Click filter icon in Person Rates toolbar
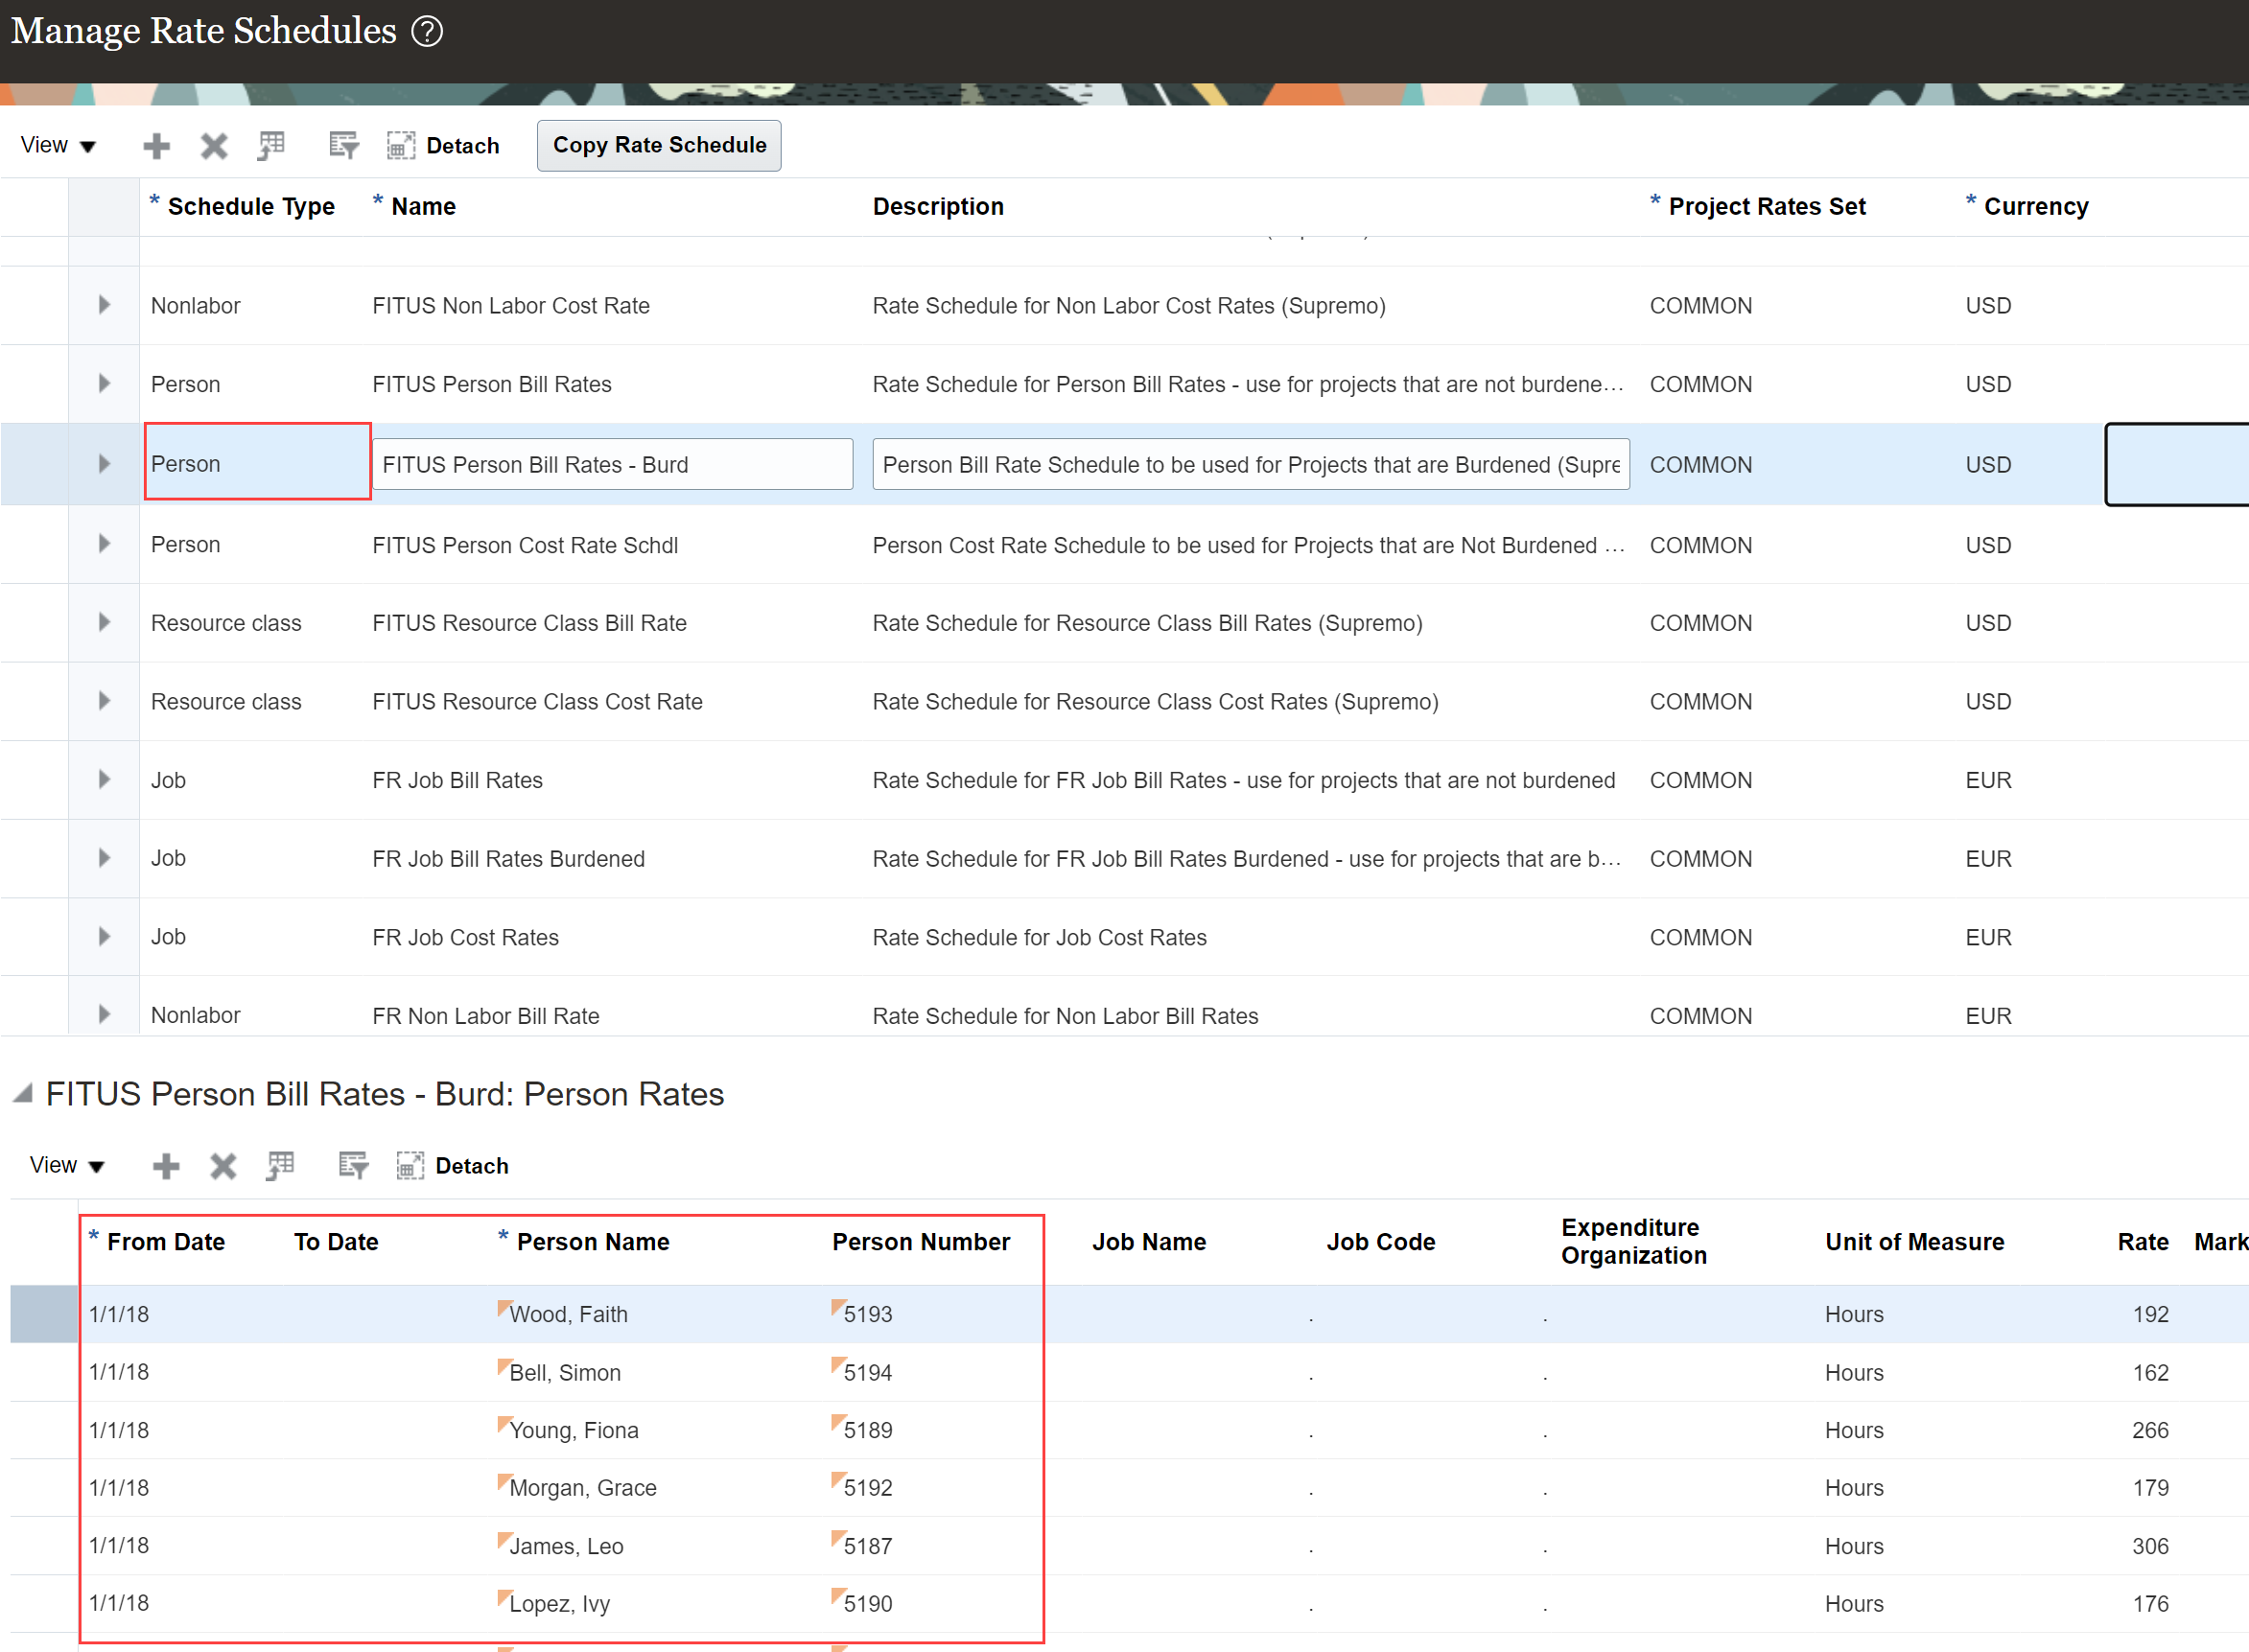This screenshot has height=1652, width=2249. [353, 1166]
